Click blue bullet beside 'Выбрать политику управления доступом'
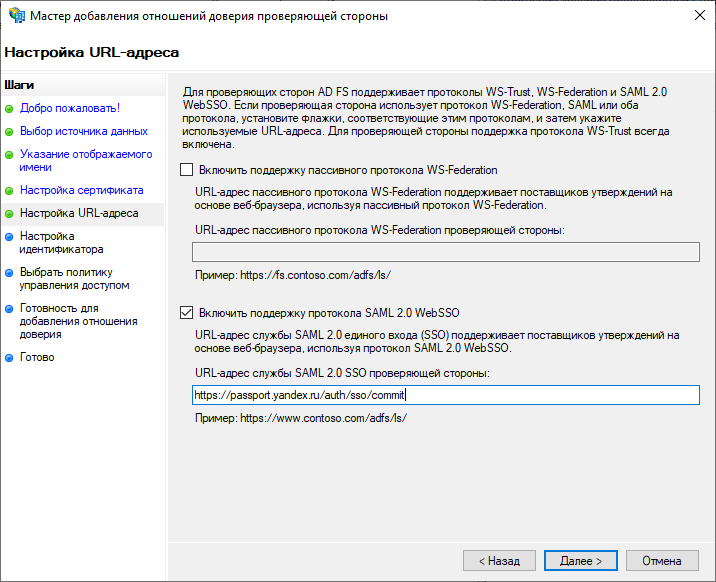Viewport: 716px width, 582px height. [x=10, y=273]
